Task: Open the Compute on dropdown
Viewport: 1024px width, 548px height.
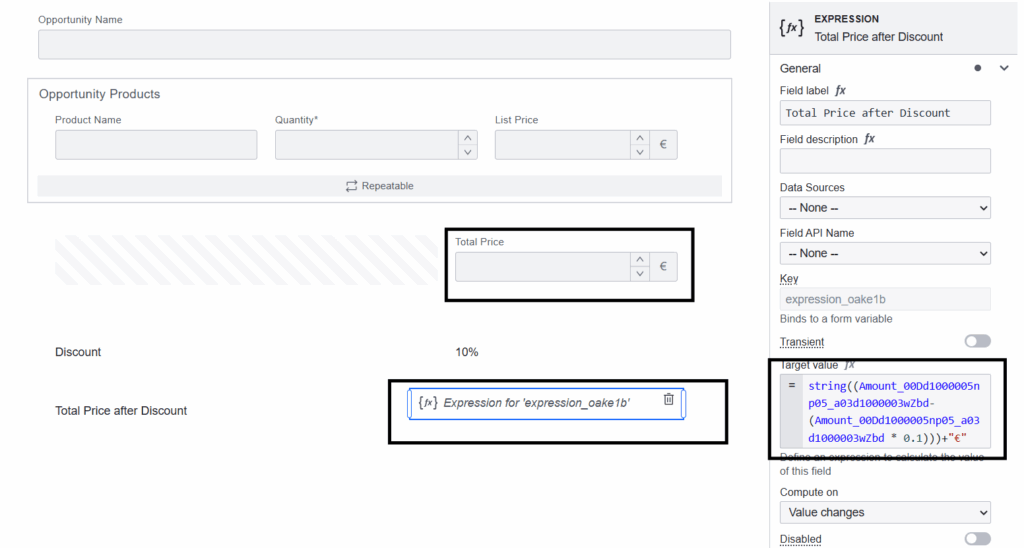Action: pos(885,513)
